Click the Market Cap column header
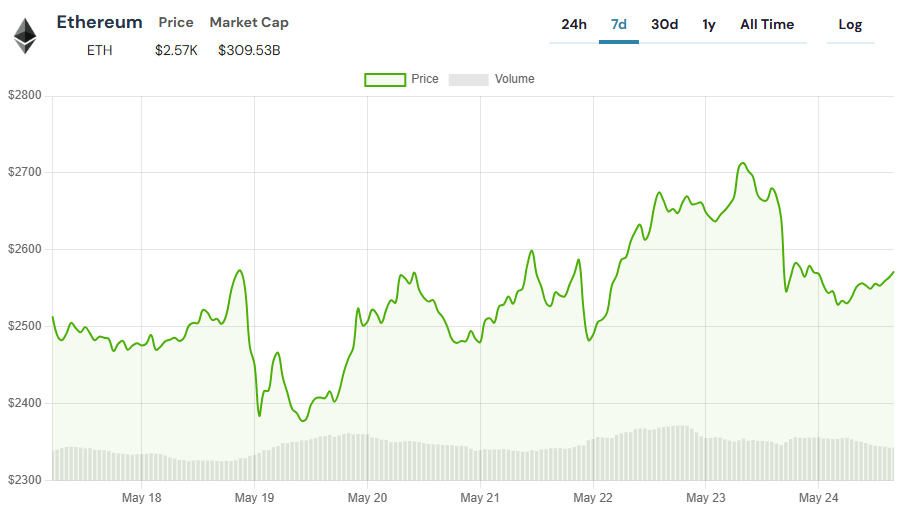Screen dimensions: 915x507 (249, 22)
